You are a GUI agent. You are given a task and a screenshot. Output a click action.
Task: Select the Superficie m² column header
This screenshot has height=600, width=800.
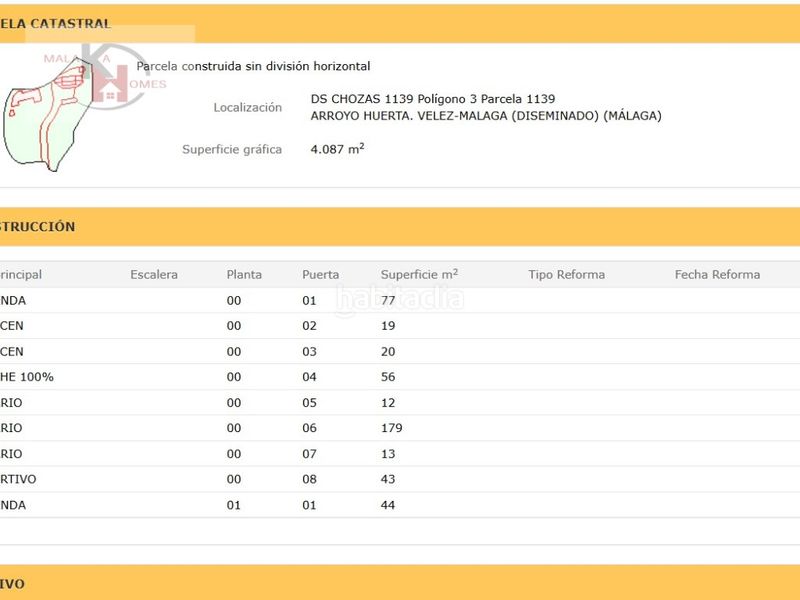tap(419, 274)
